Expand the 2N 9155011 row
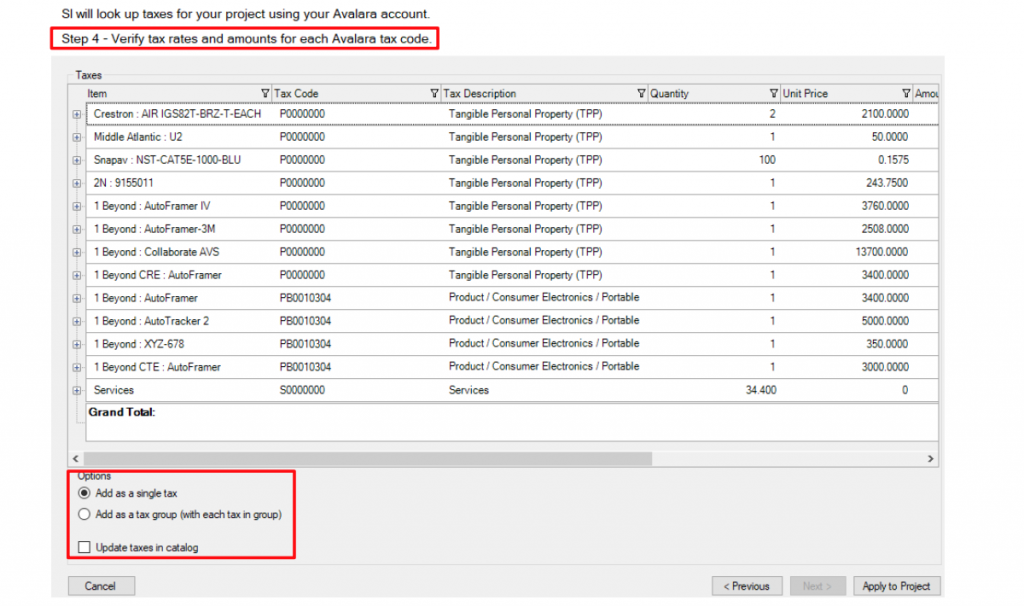Screen dimensions: 1024x606 tap(77, 183)
